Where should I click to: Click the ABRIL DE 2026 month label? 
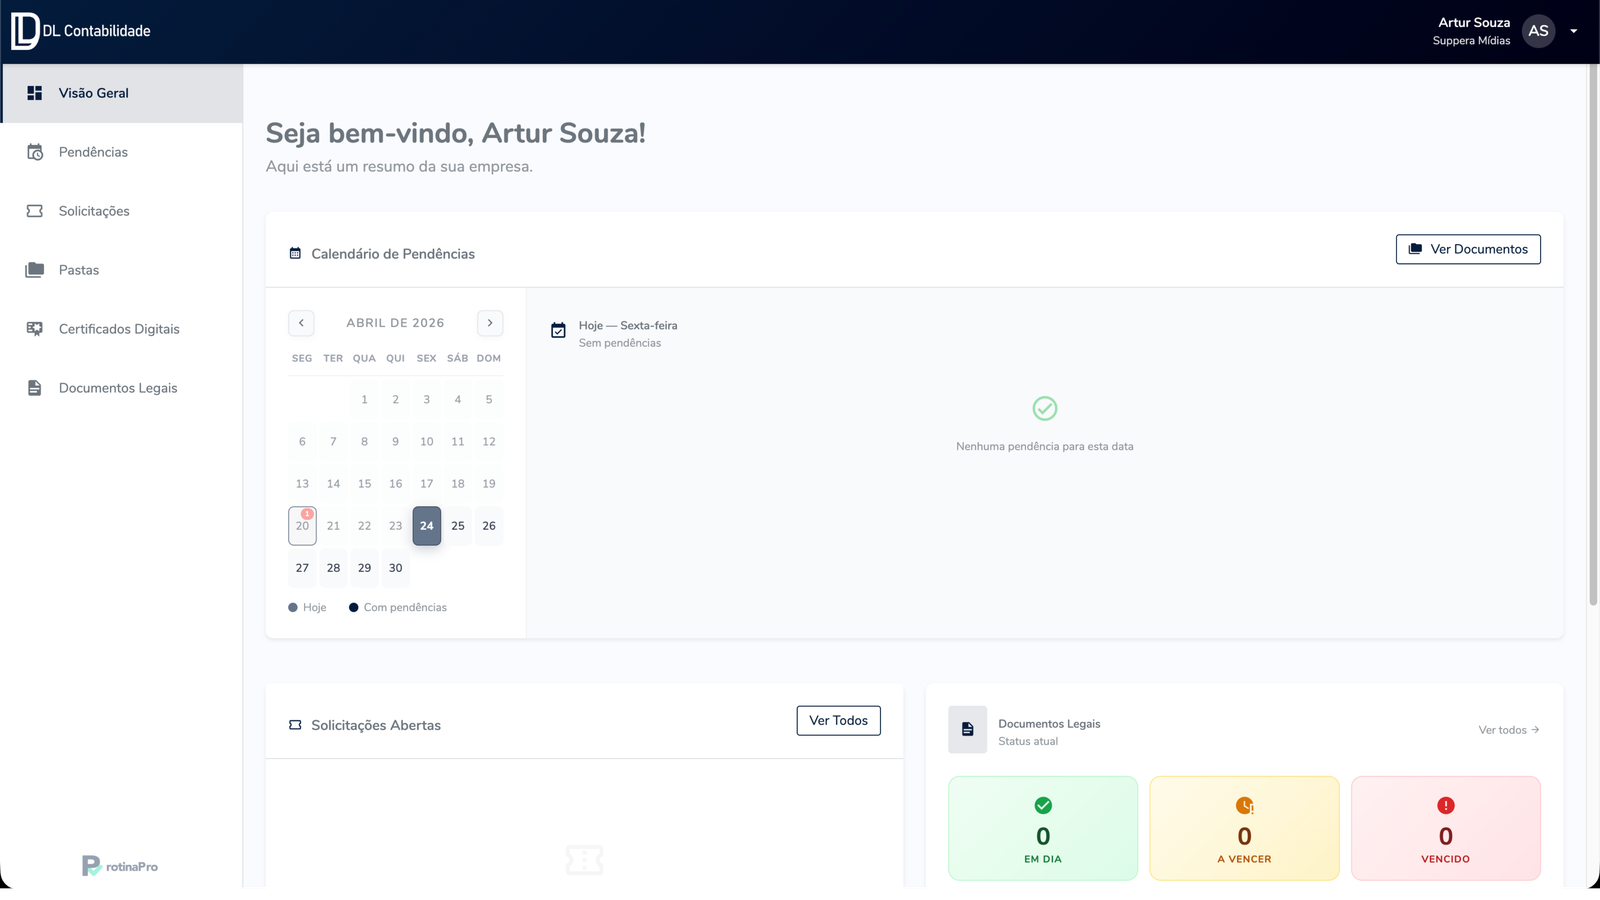(x=395, y=323)
